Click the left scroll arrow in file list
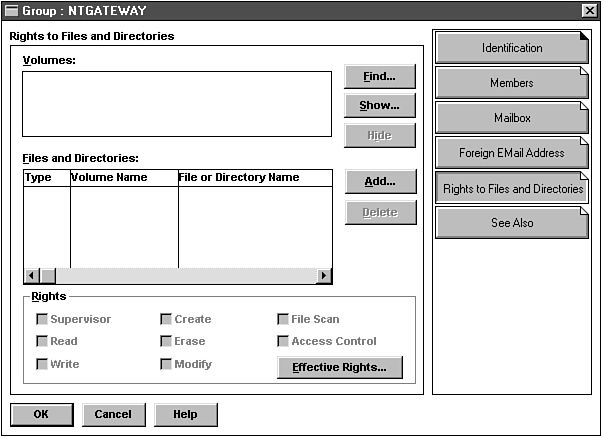 coord(31,276)
